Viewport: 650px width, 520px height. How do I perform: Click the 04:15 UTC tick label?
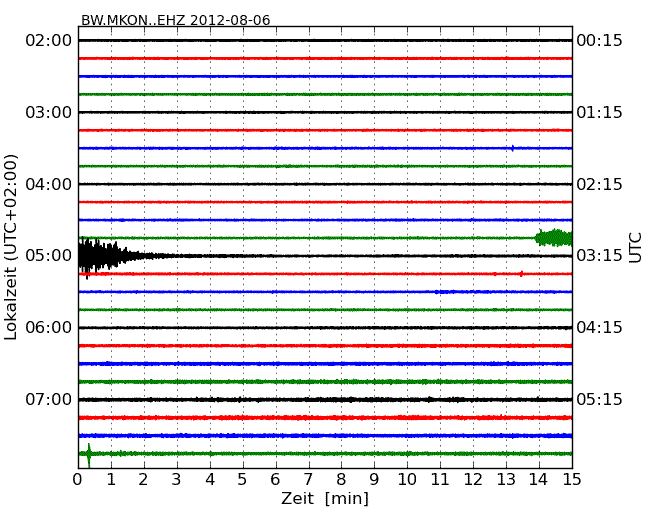599,328
